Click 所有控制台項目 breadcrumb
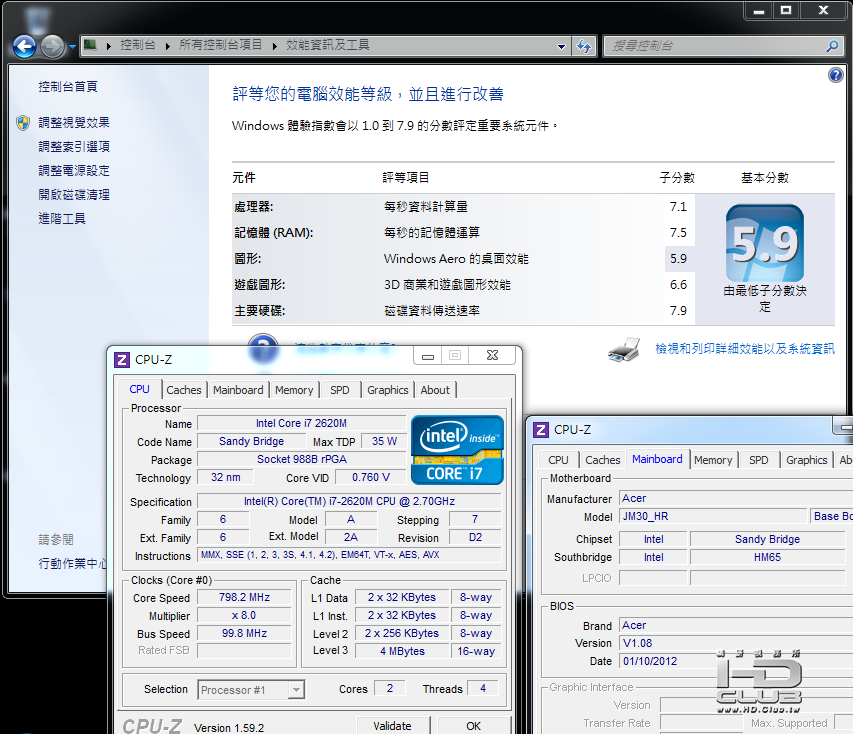The image size is (853, 734). click(221, 45)
